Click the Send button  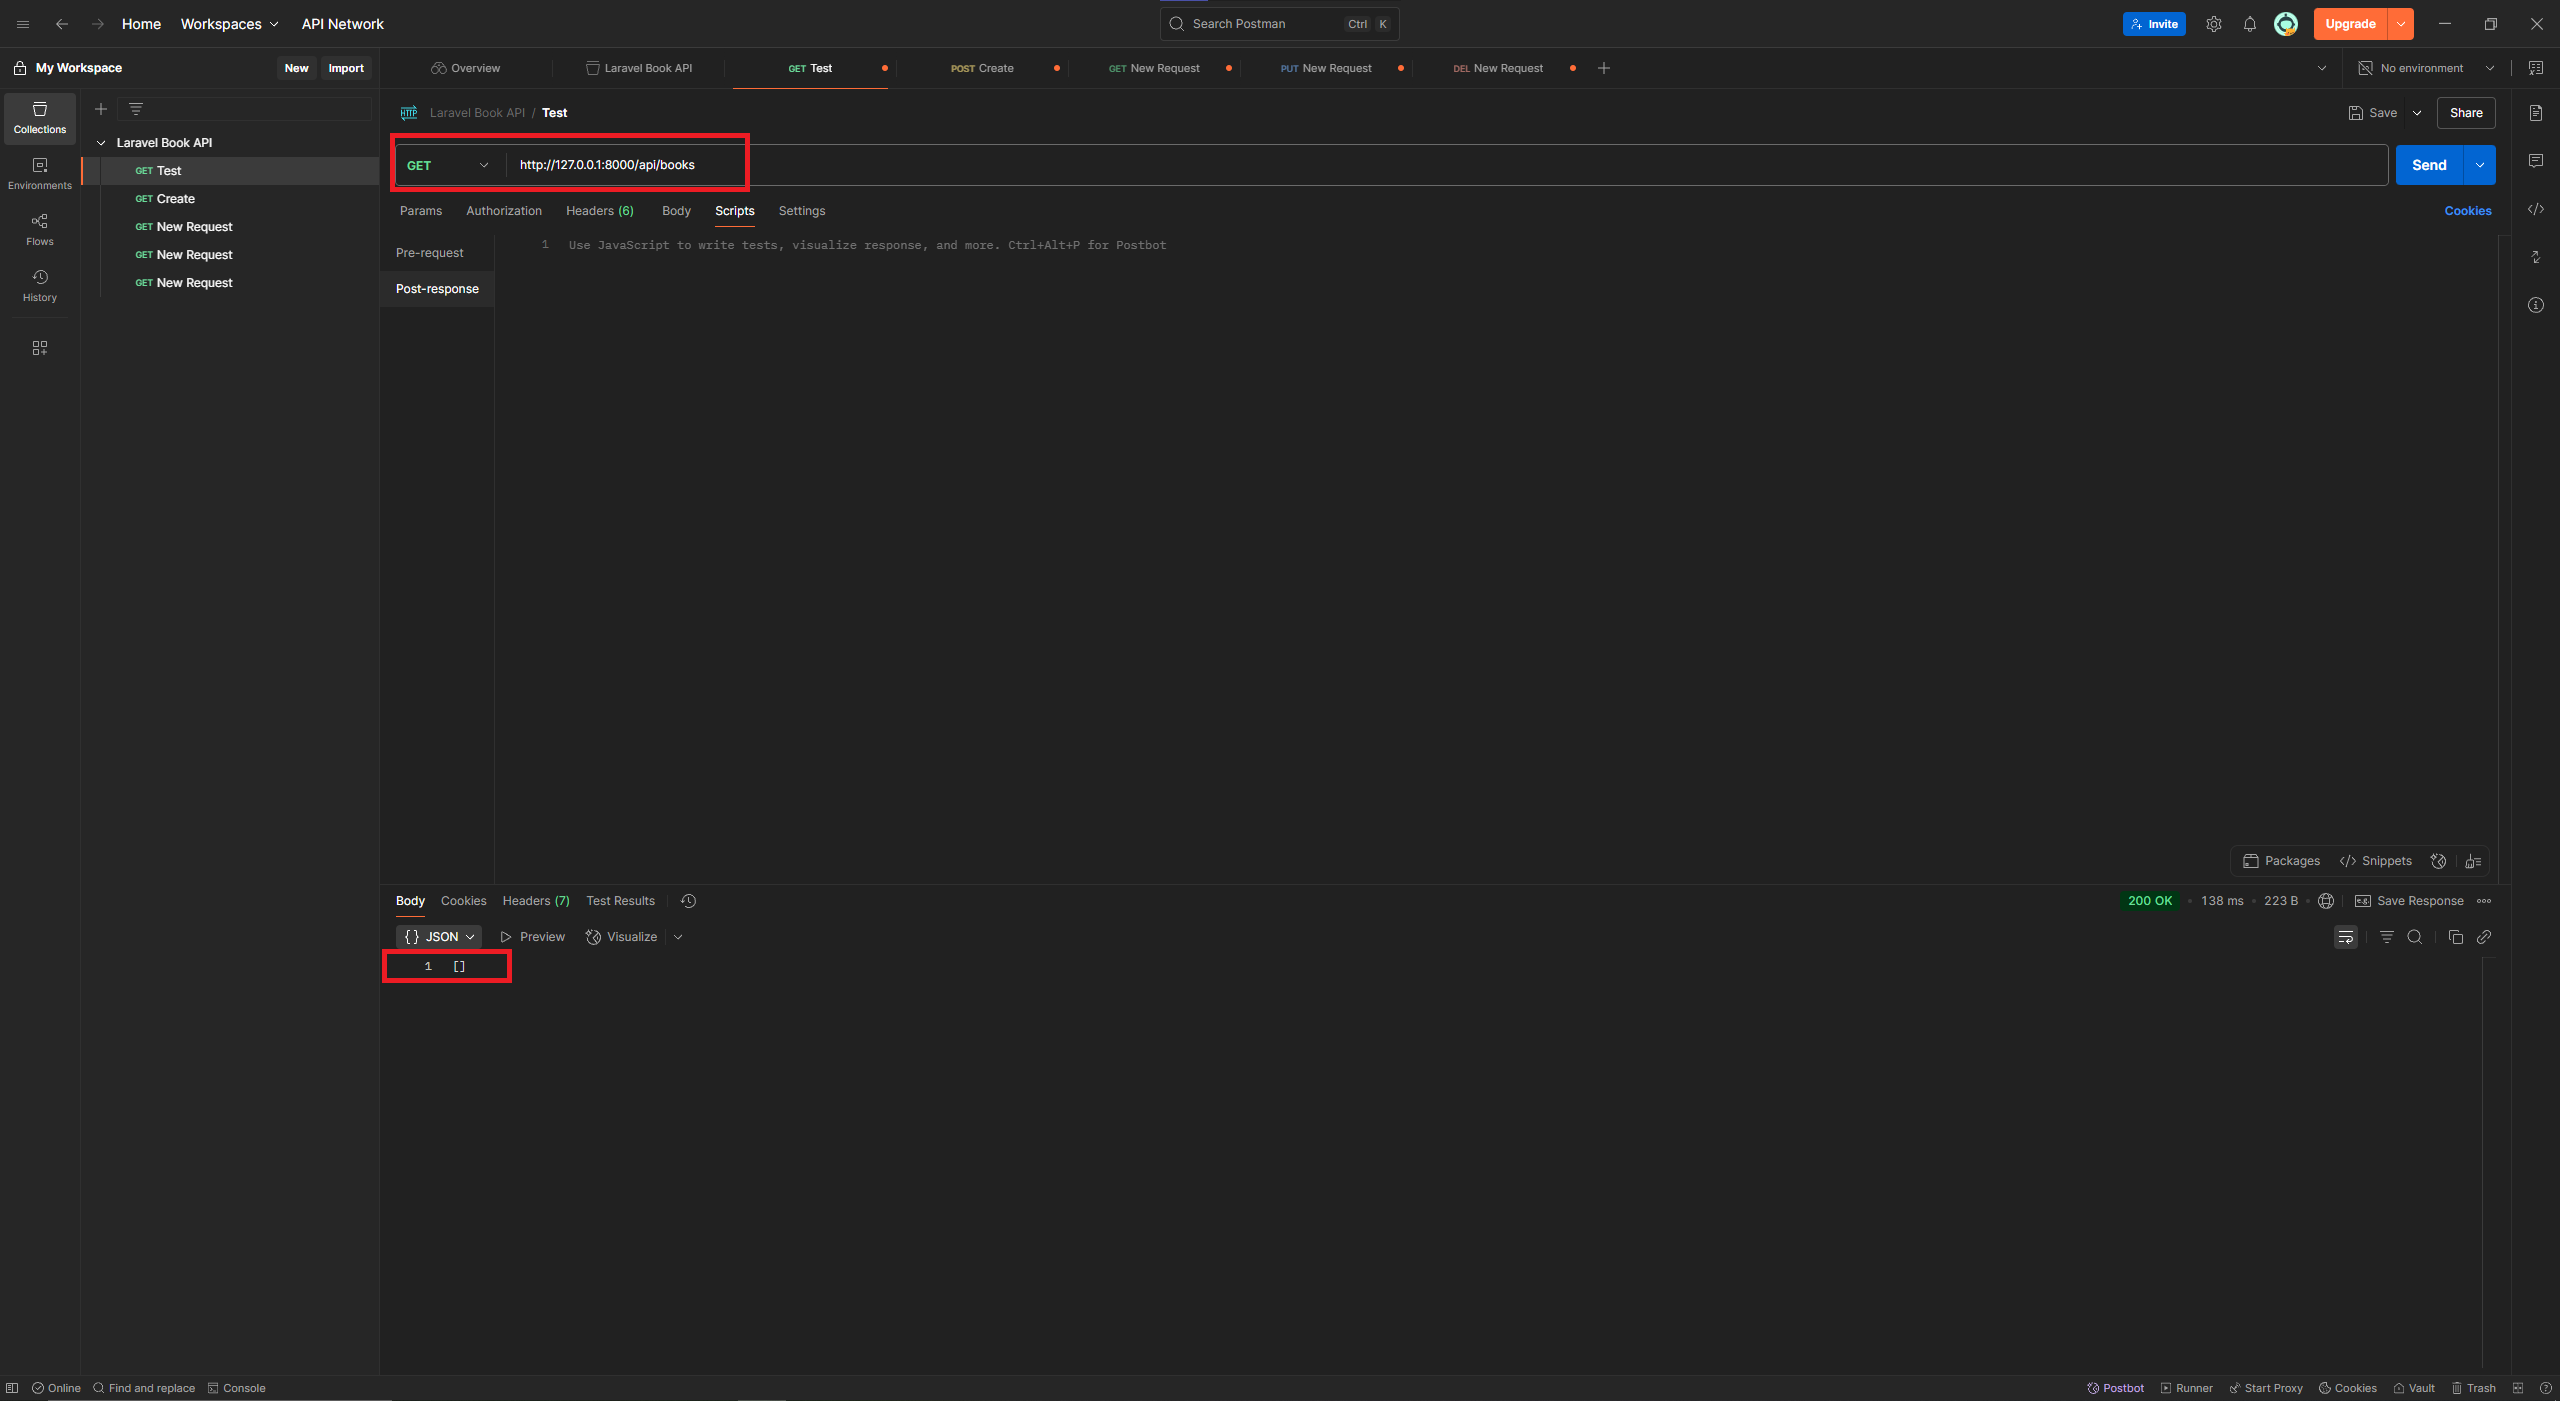[2430, 165]
